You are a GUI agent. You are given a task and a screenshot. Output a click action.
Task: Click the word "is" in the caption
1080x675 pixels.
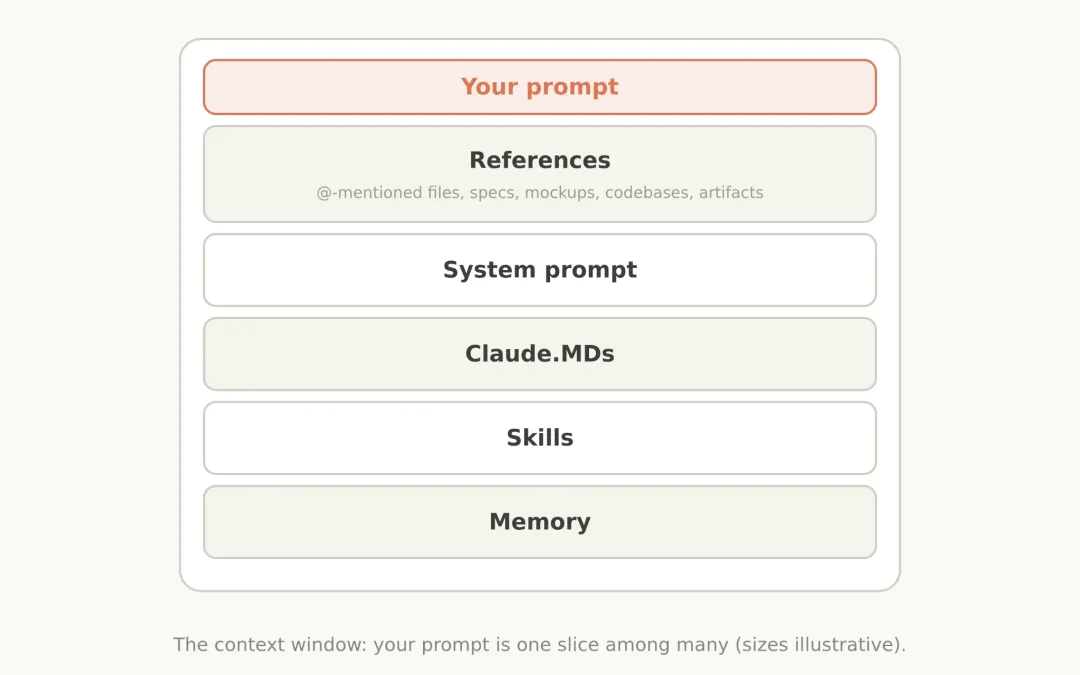pos(503,645)
